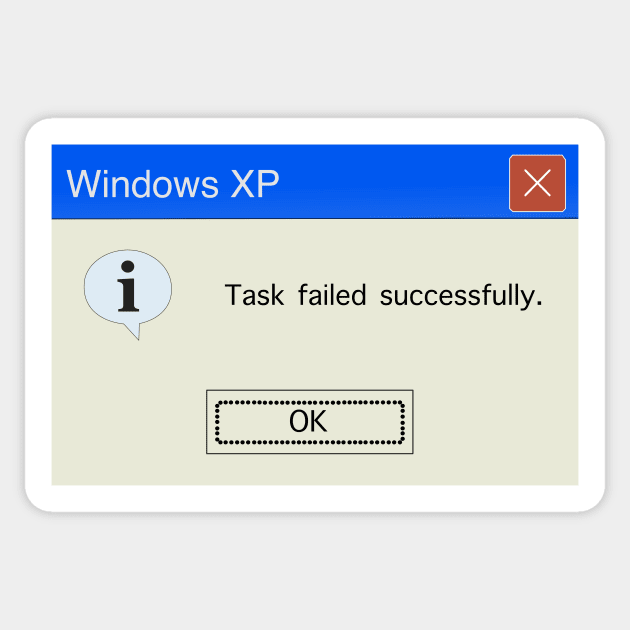Click the Windows XP title text
The height and width of the screenshot is (630, 630).
click(173, 184)
